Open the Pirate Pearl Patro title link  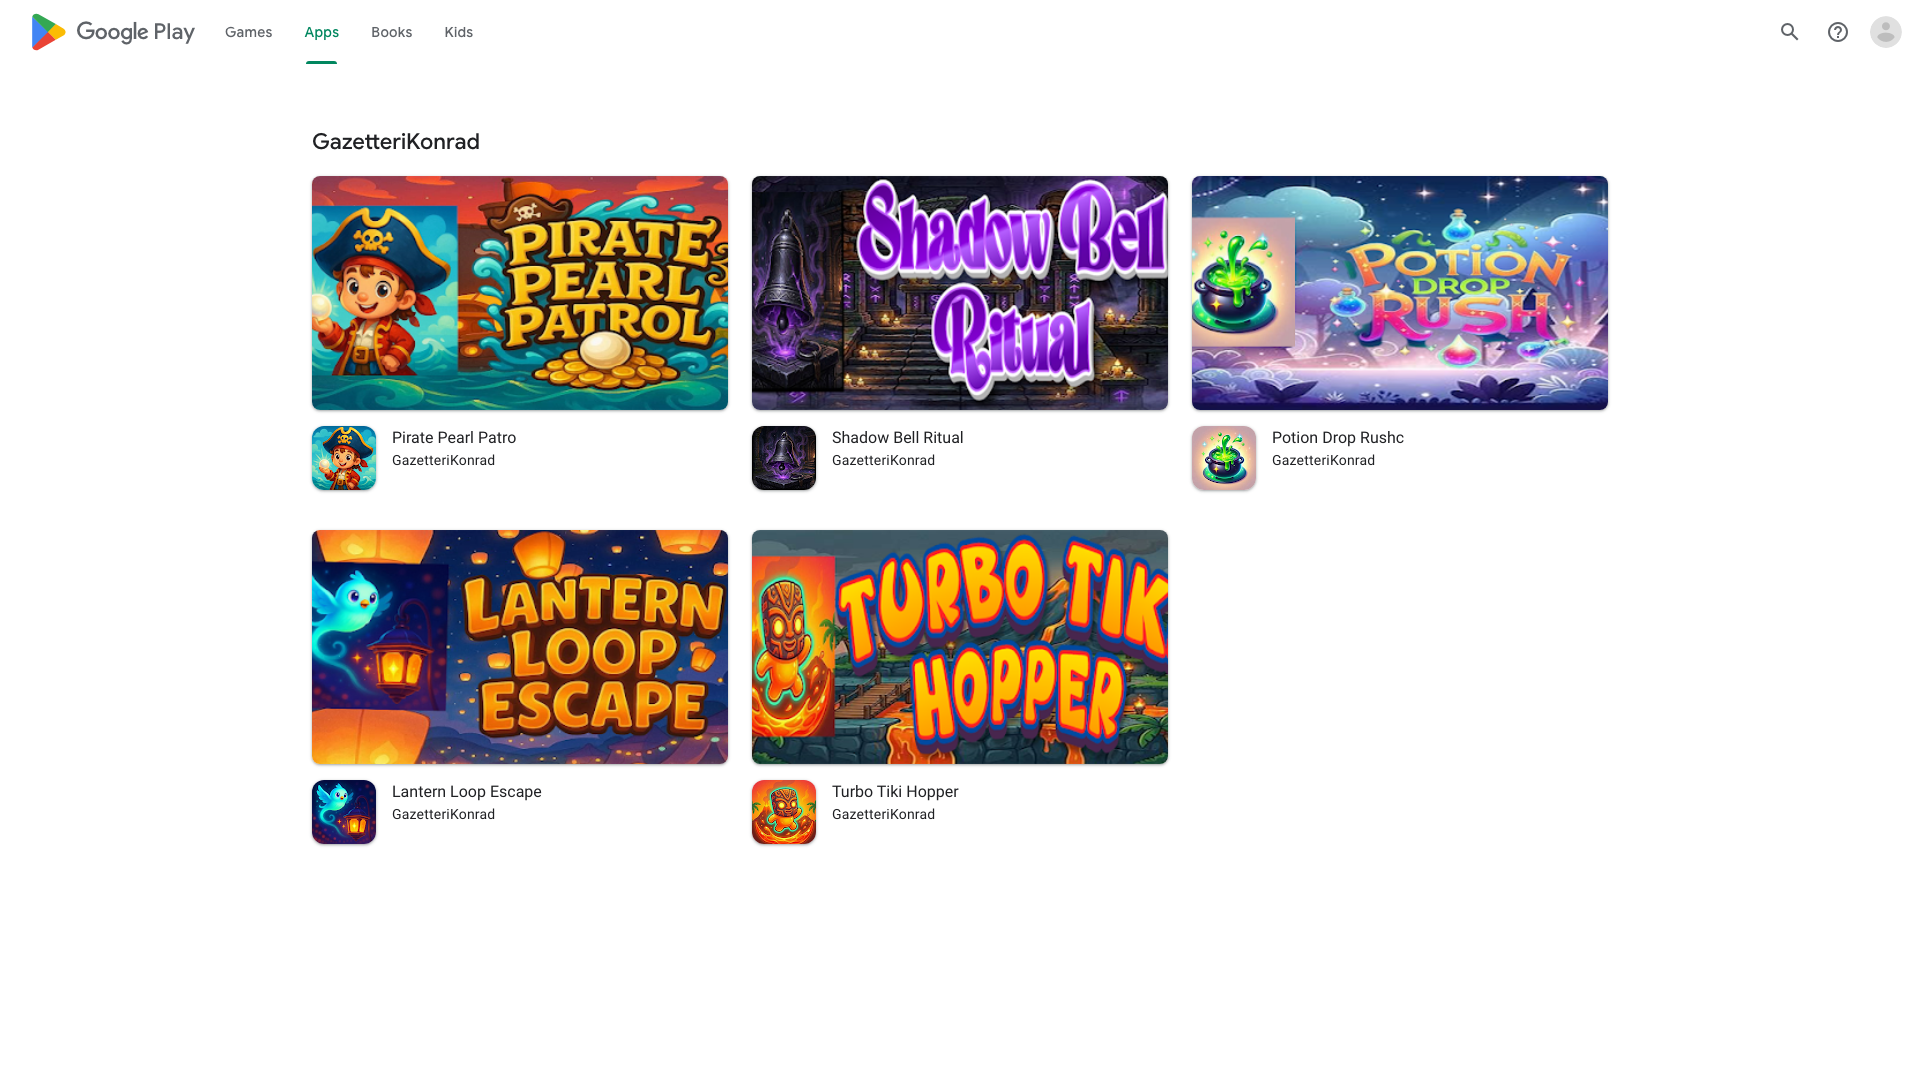coord(454,438)
